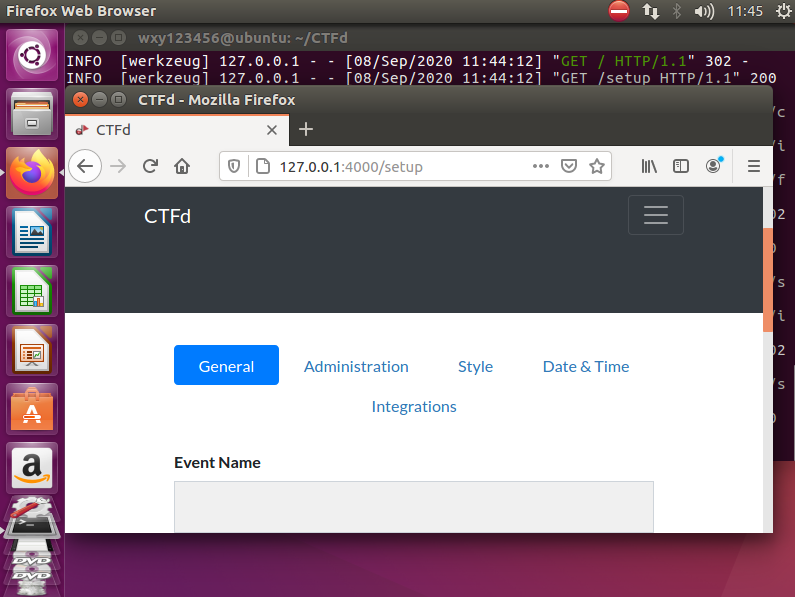
Task: Focus the Event Name input field
Action: click(x=414, y=507)
